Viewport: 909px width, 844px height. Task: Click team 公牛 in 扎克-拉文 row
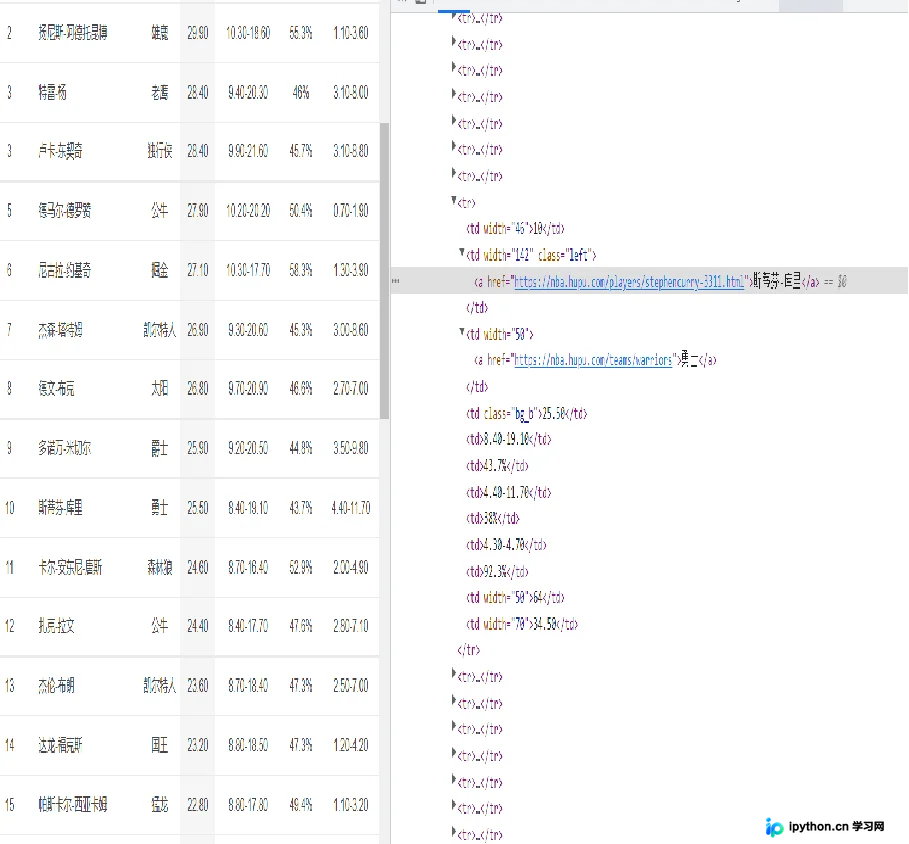point(160,626)
